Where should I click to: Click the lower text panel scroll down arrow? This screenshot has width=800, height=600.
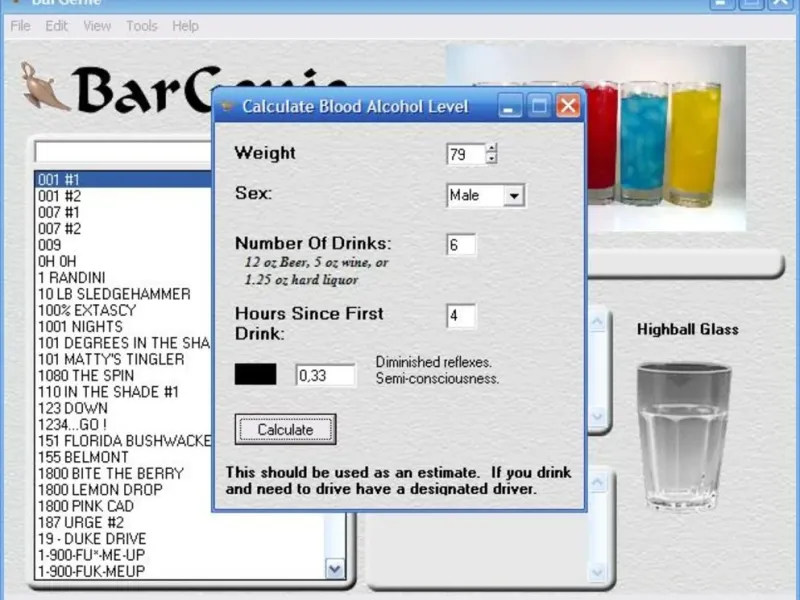coord(597,572)
